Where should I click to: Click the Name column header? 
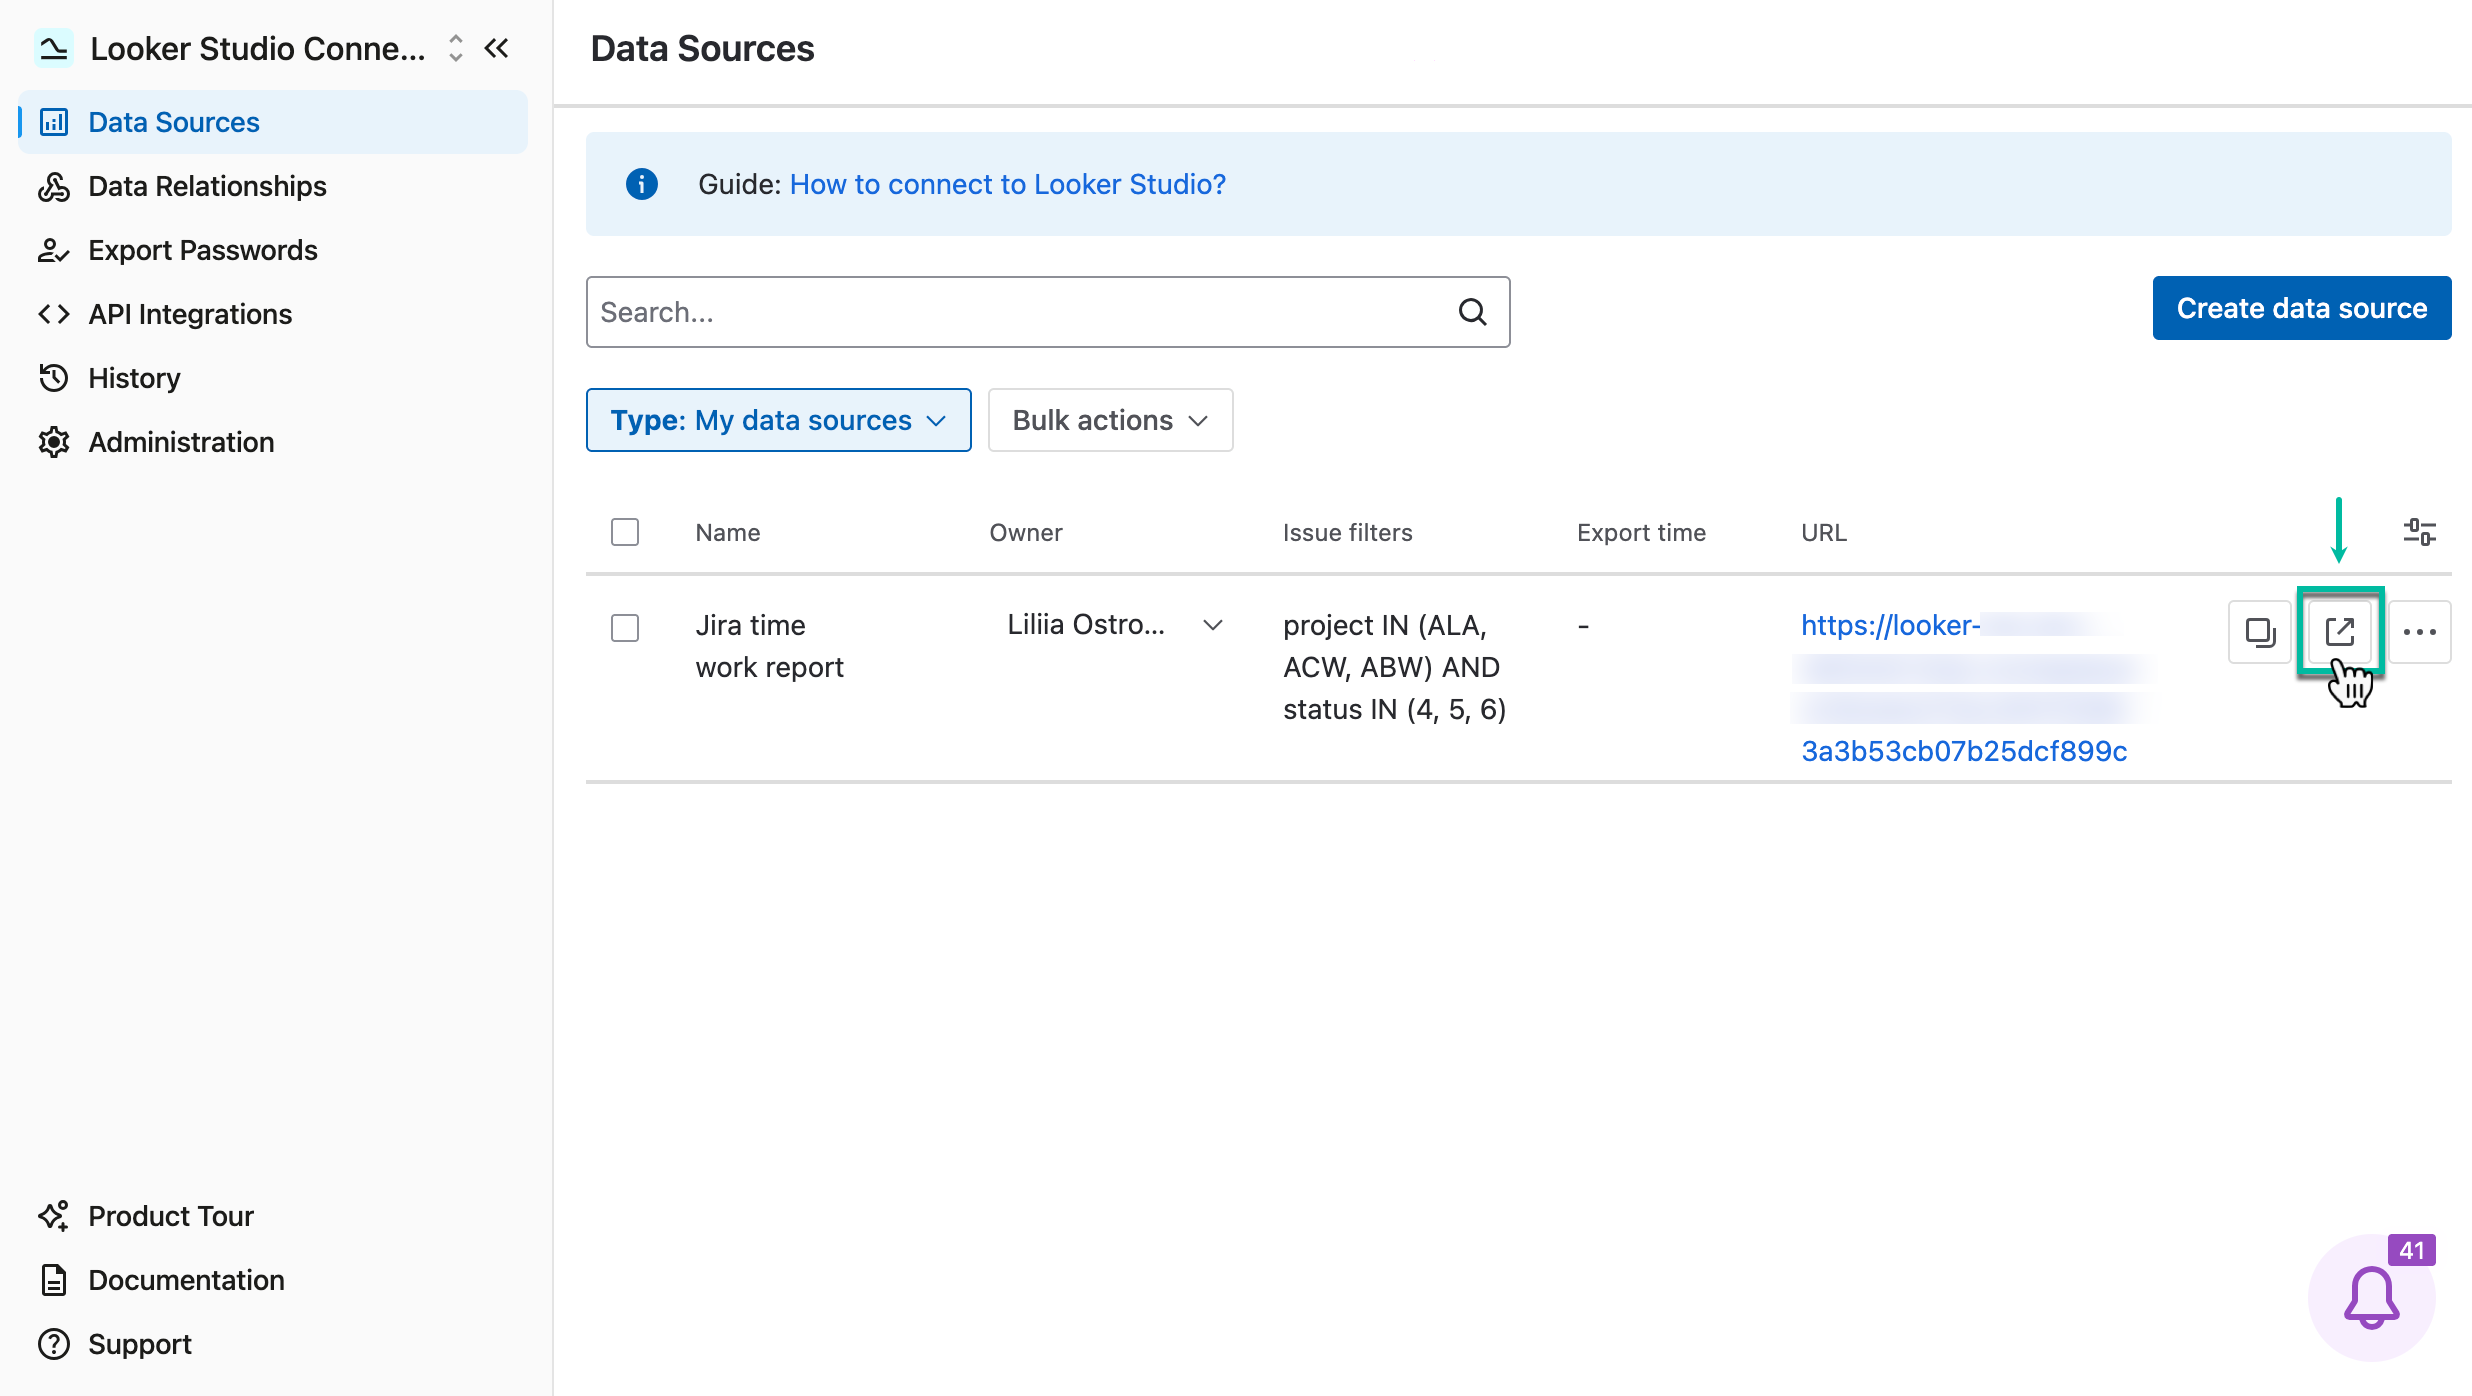(x=728, y=533)
